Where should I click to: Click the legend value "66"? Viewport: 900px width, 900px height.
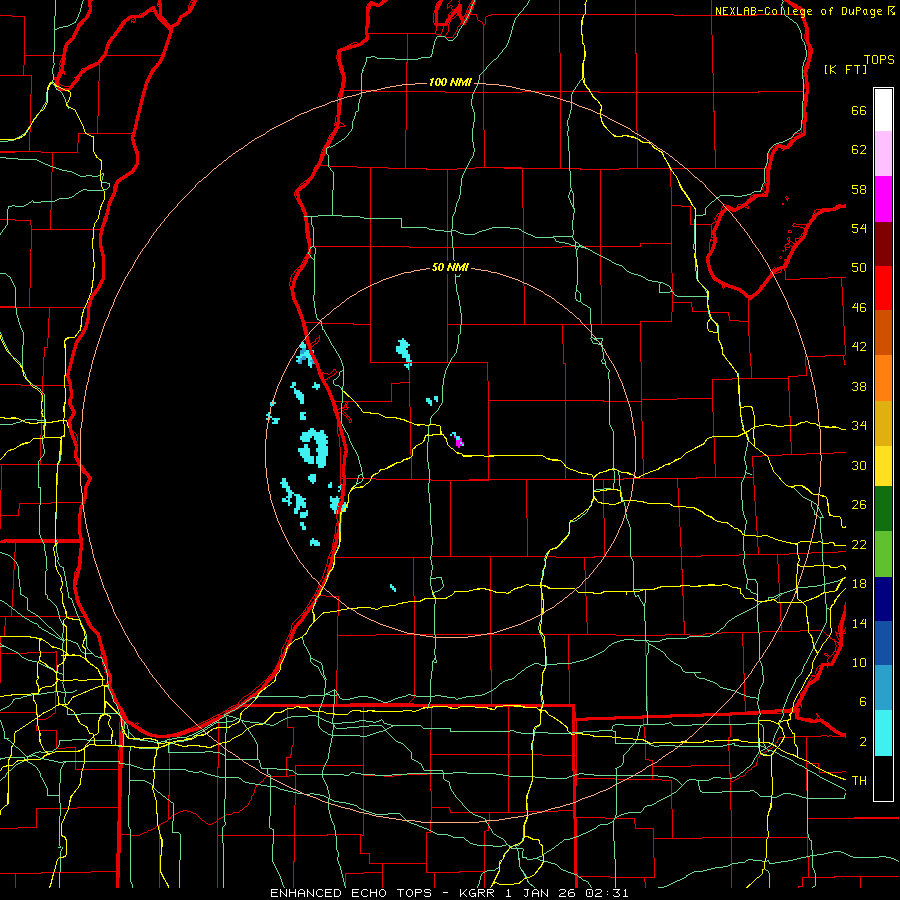click(x=859, y=110)
